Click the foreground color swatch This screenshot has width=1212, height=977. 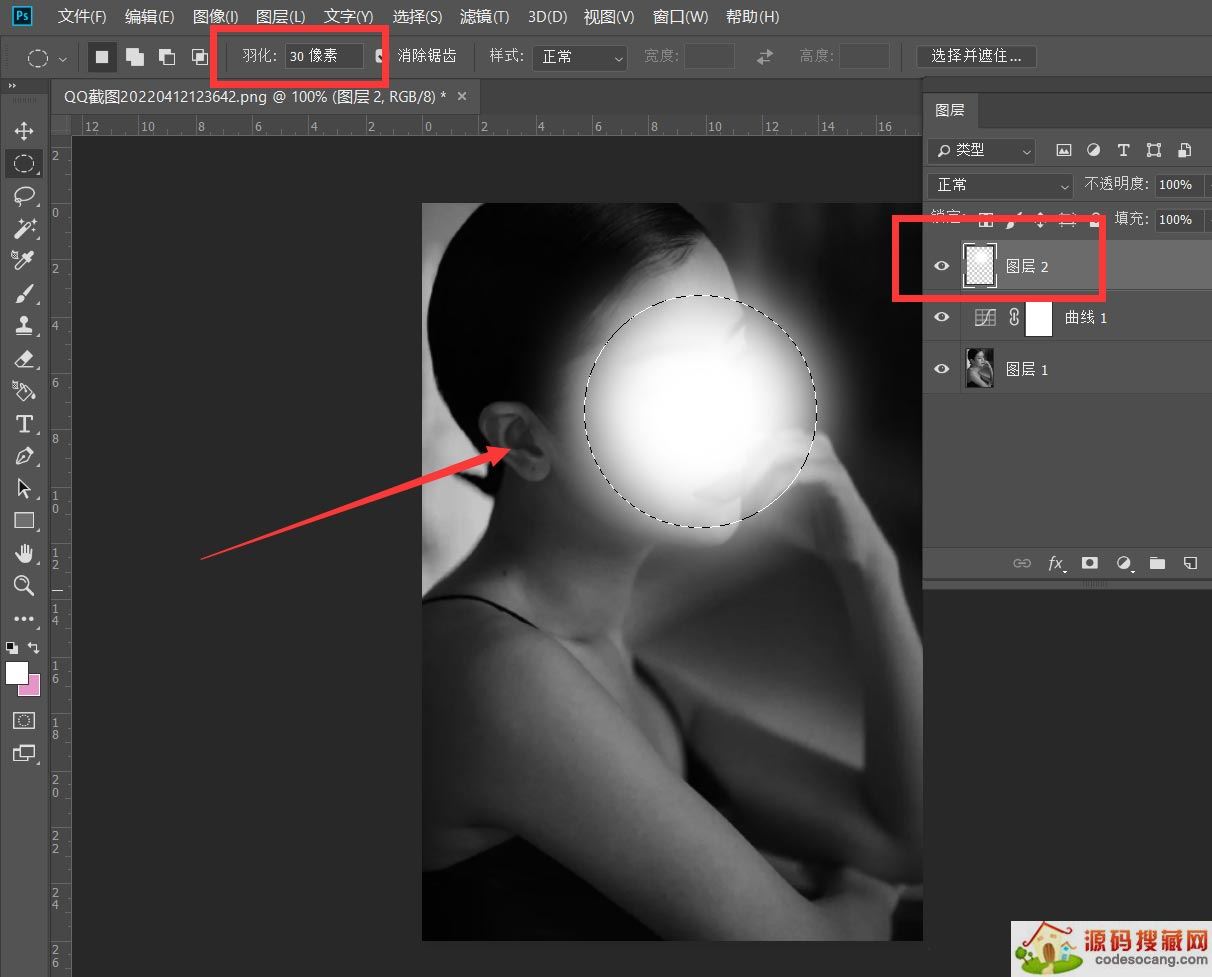pyautogui.click(x=17, y=673)
